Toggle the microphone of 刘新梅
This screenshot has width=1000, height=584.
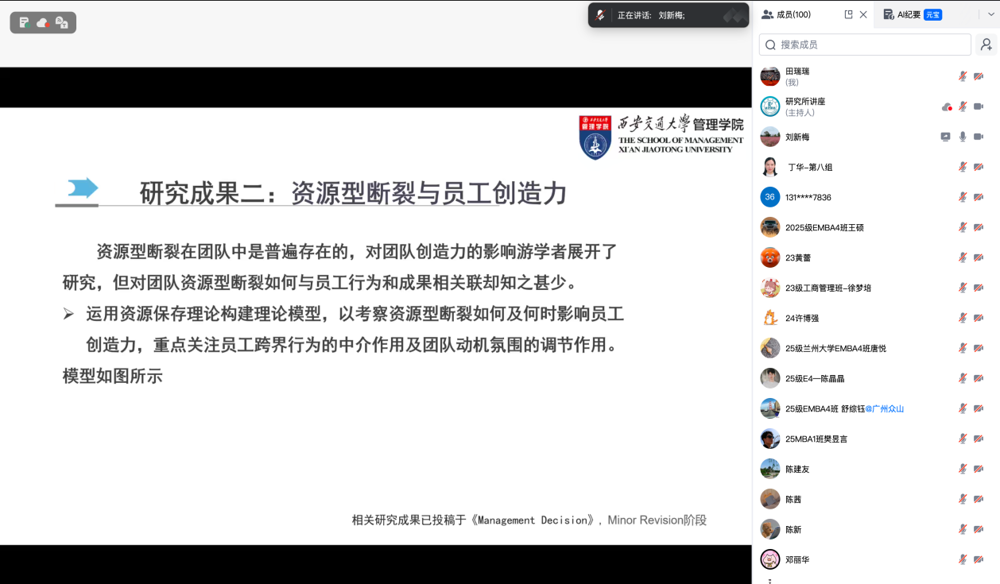pyautogui.click(x=963, y=137)
